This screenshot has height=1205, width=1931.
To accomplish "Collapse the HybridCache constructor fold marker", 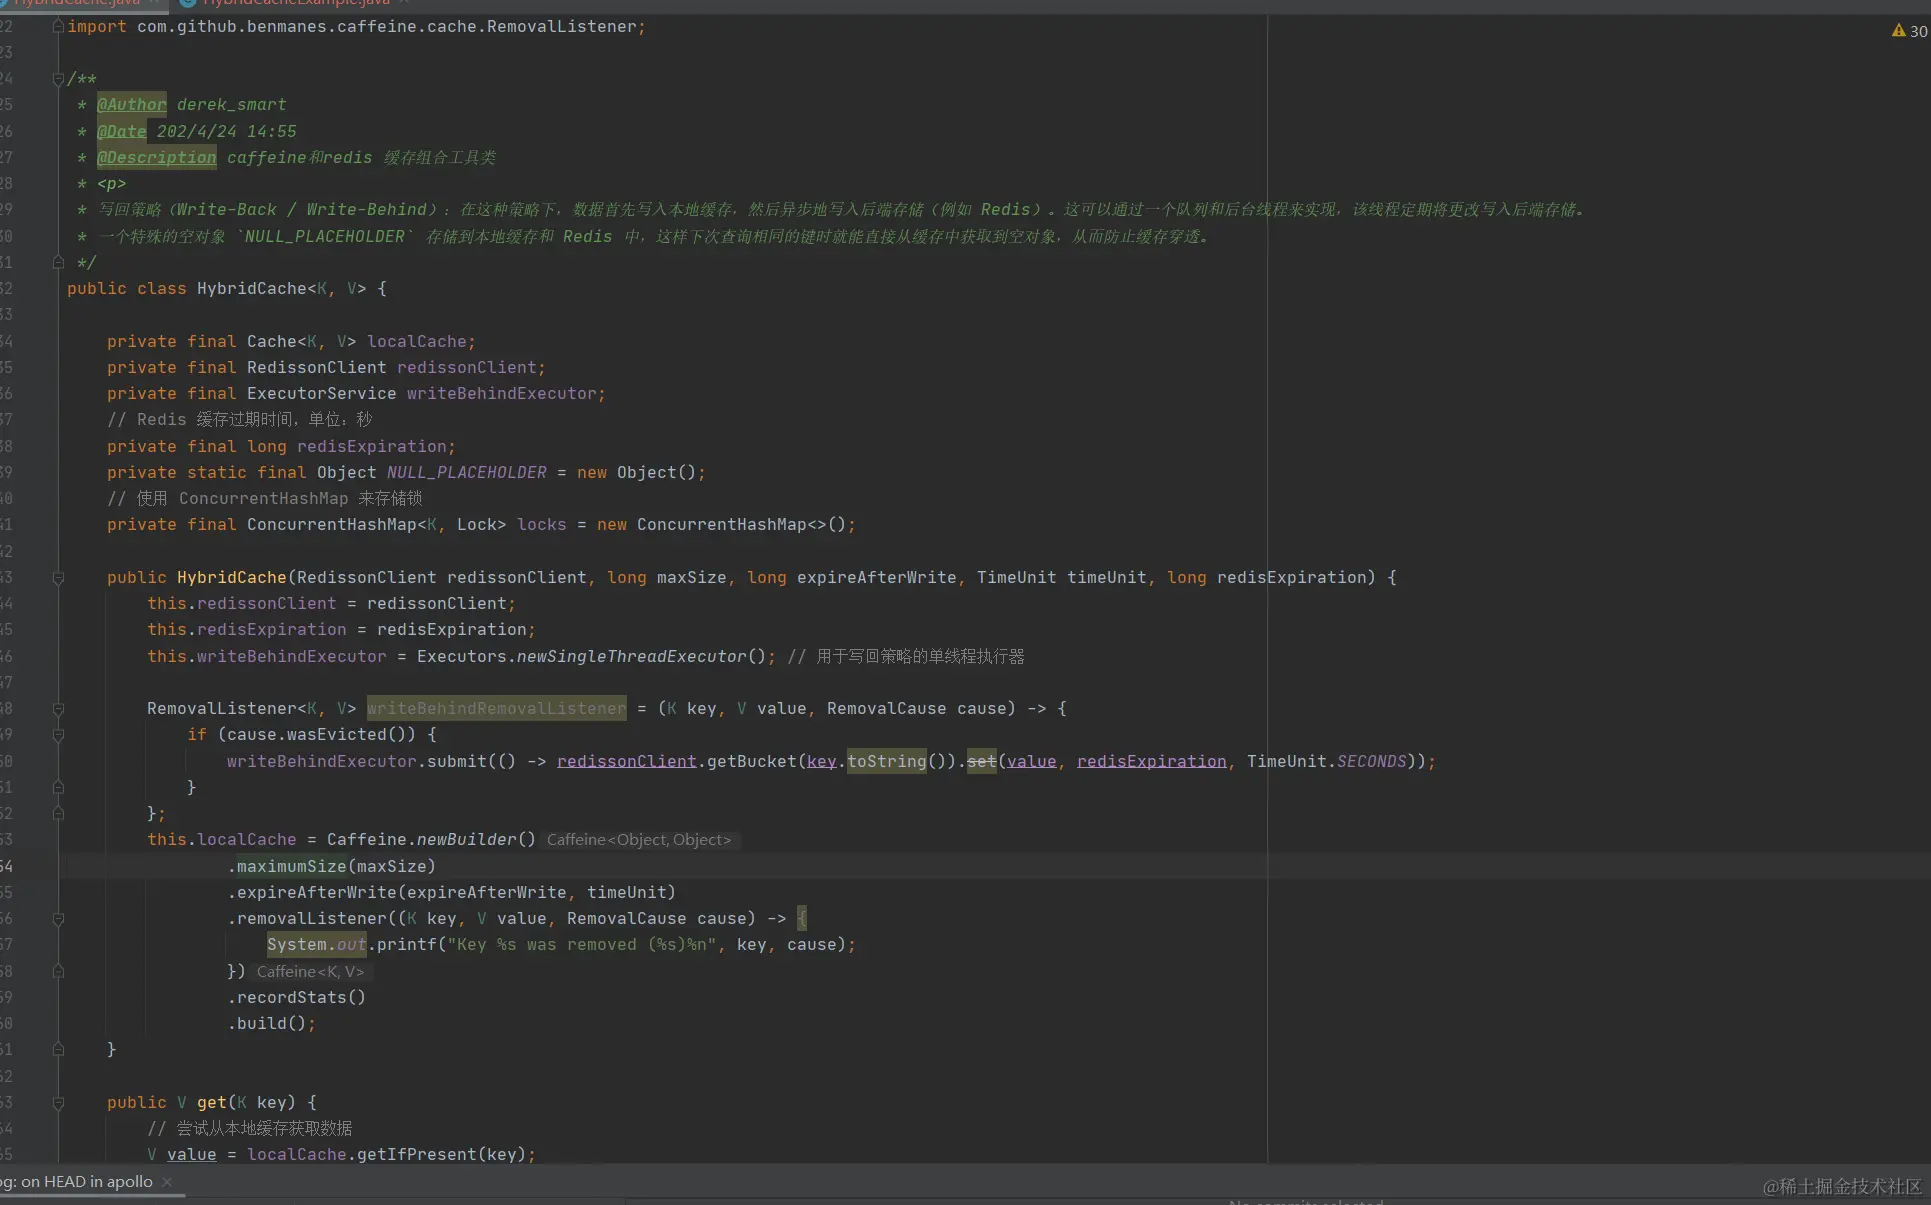I will coord(58,577).
